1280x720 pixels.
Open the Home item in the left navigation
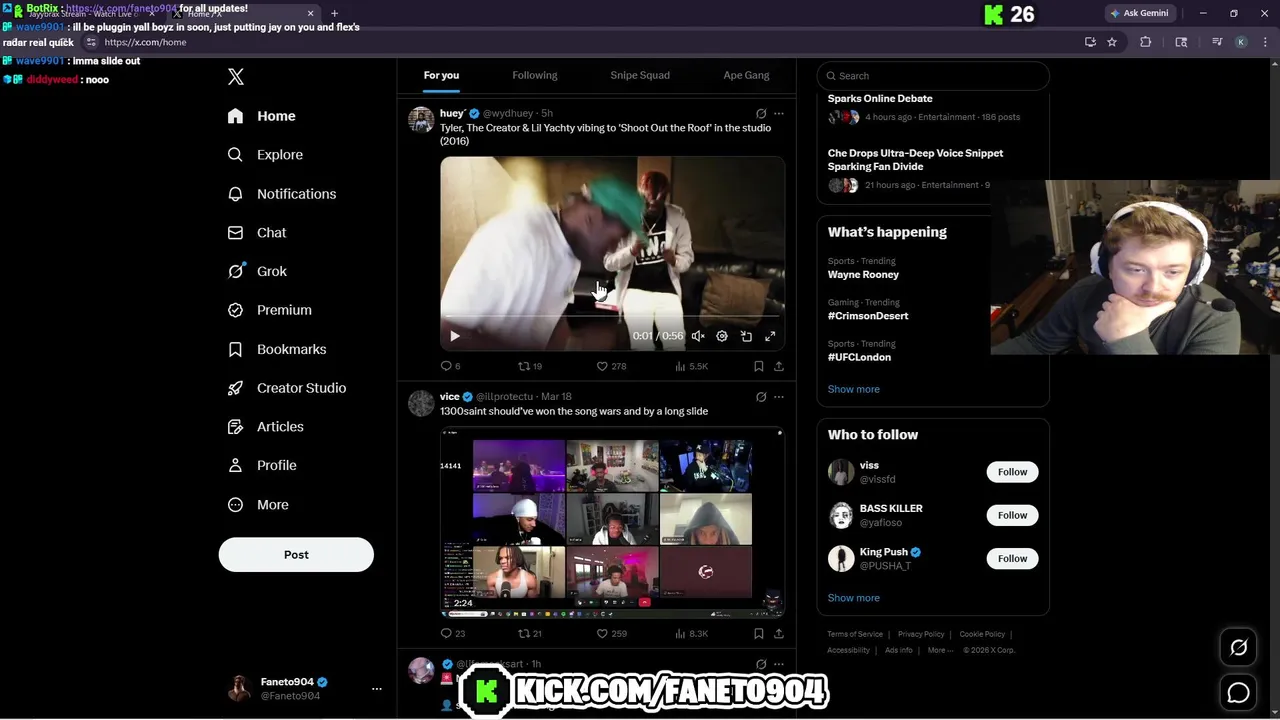pos(261,116)
